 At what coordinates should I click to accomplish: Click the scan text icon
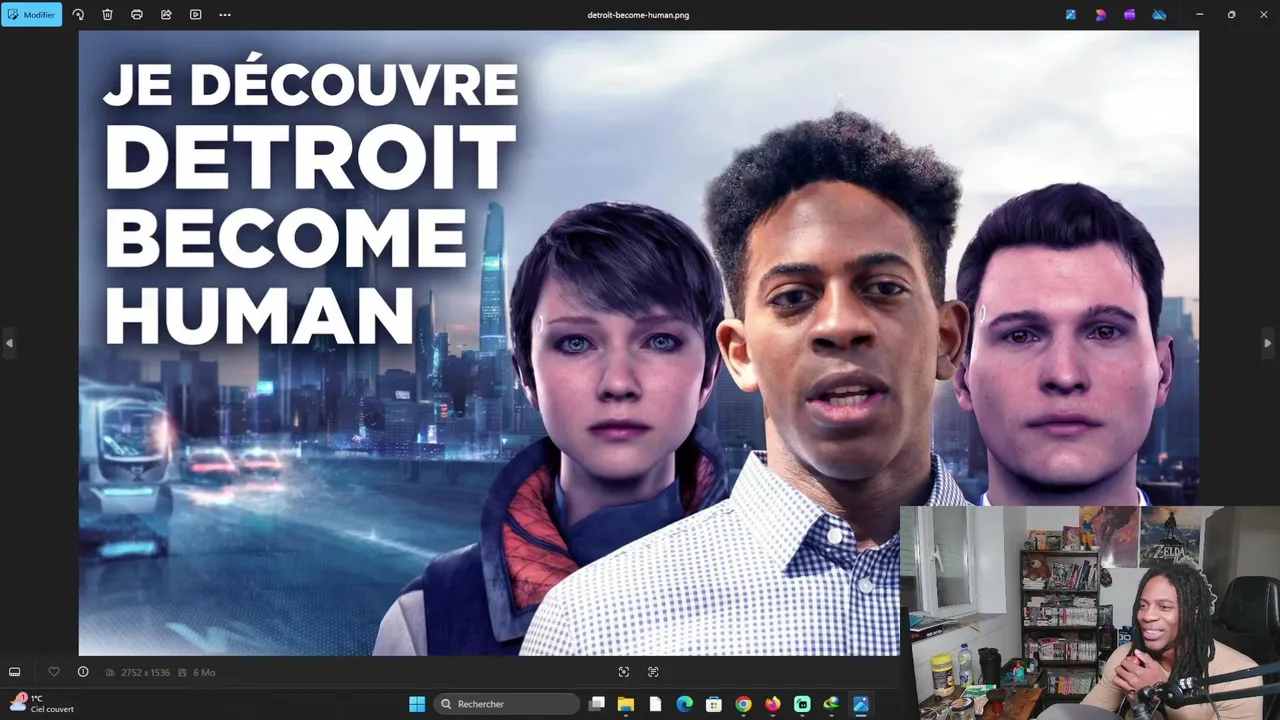coord(653,672)
